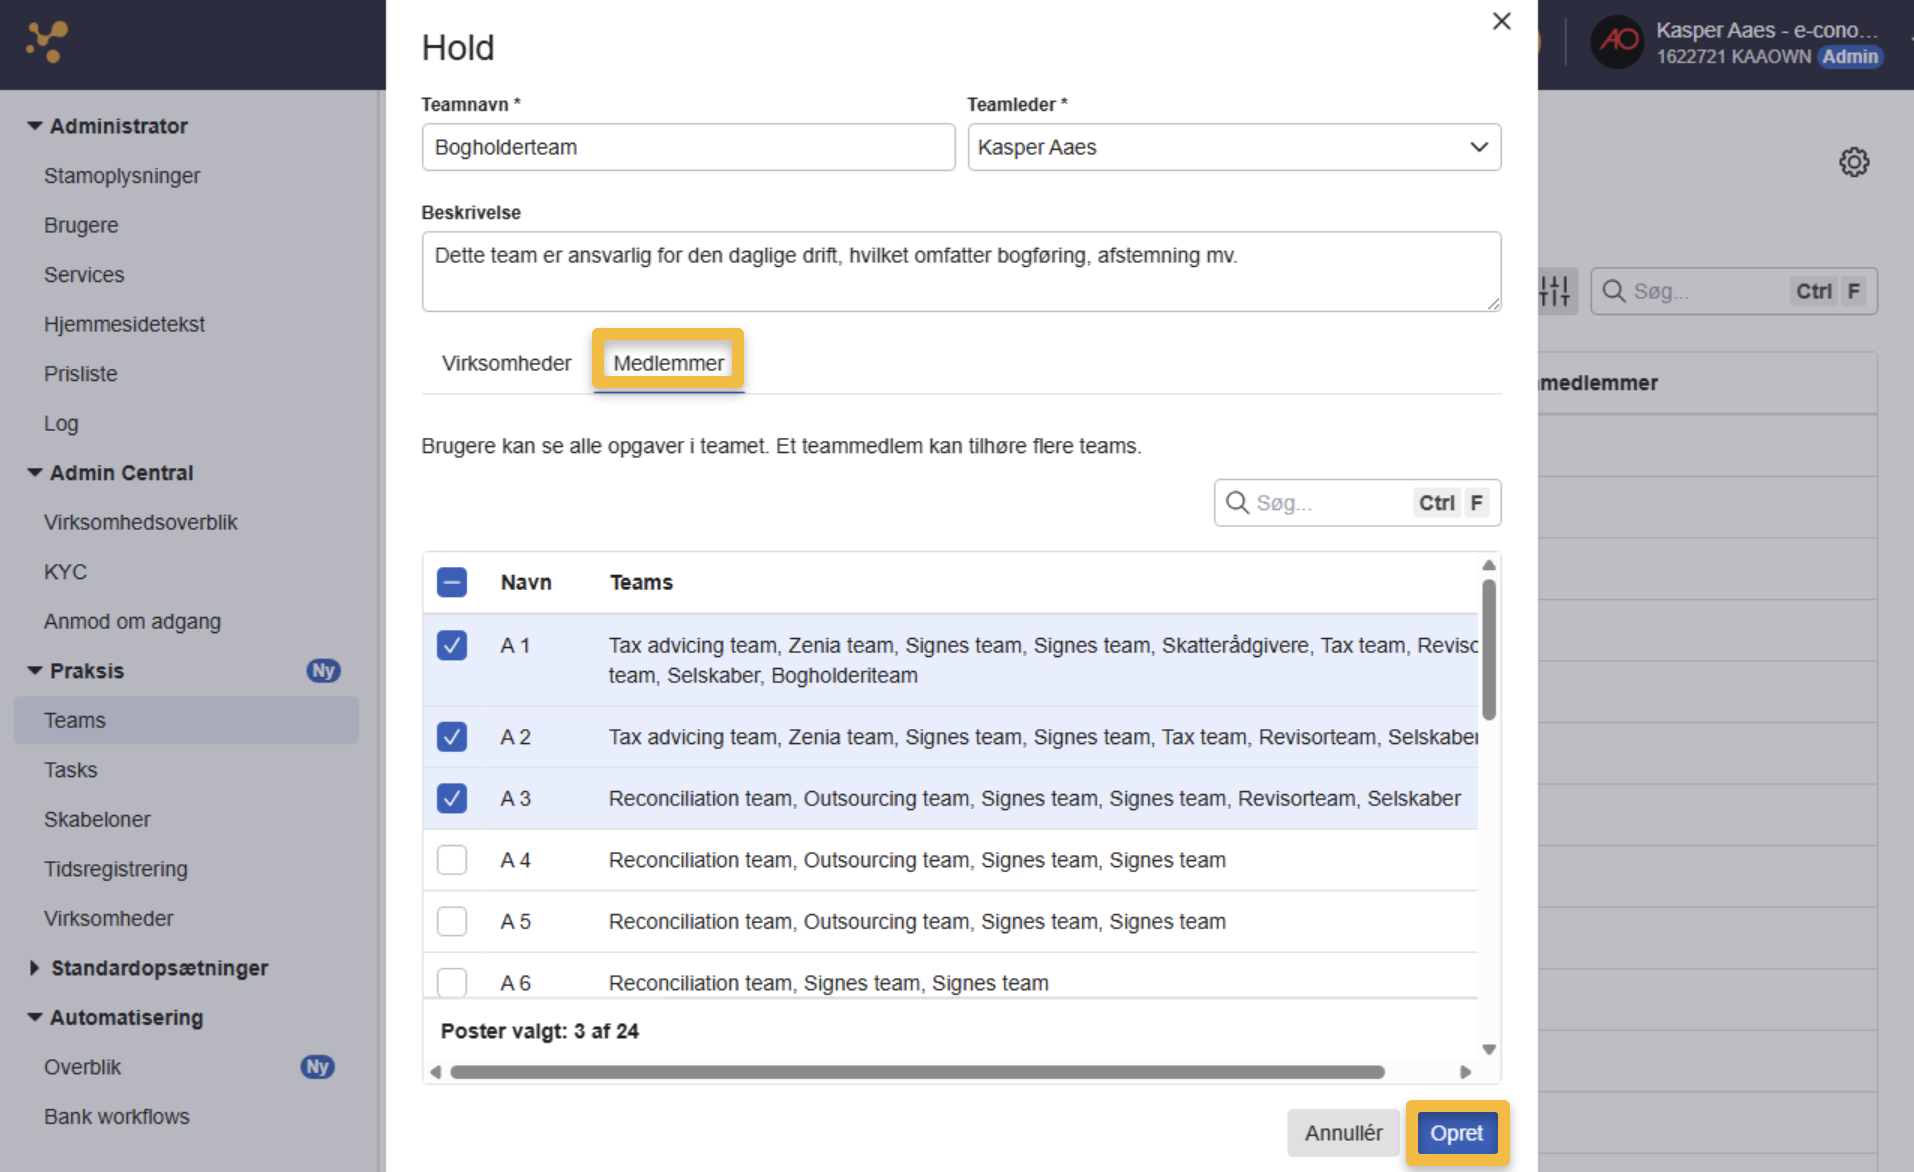Click the table scroll-right arrow icon
Screen dimensions: 1914x1172
click(x=1465, y=1072)
